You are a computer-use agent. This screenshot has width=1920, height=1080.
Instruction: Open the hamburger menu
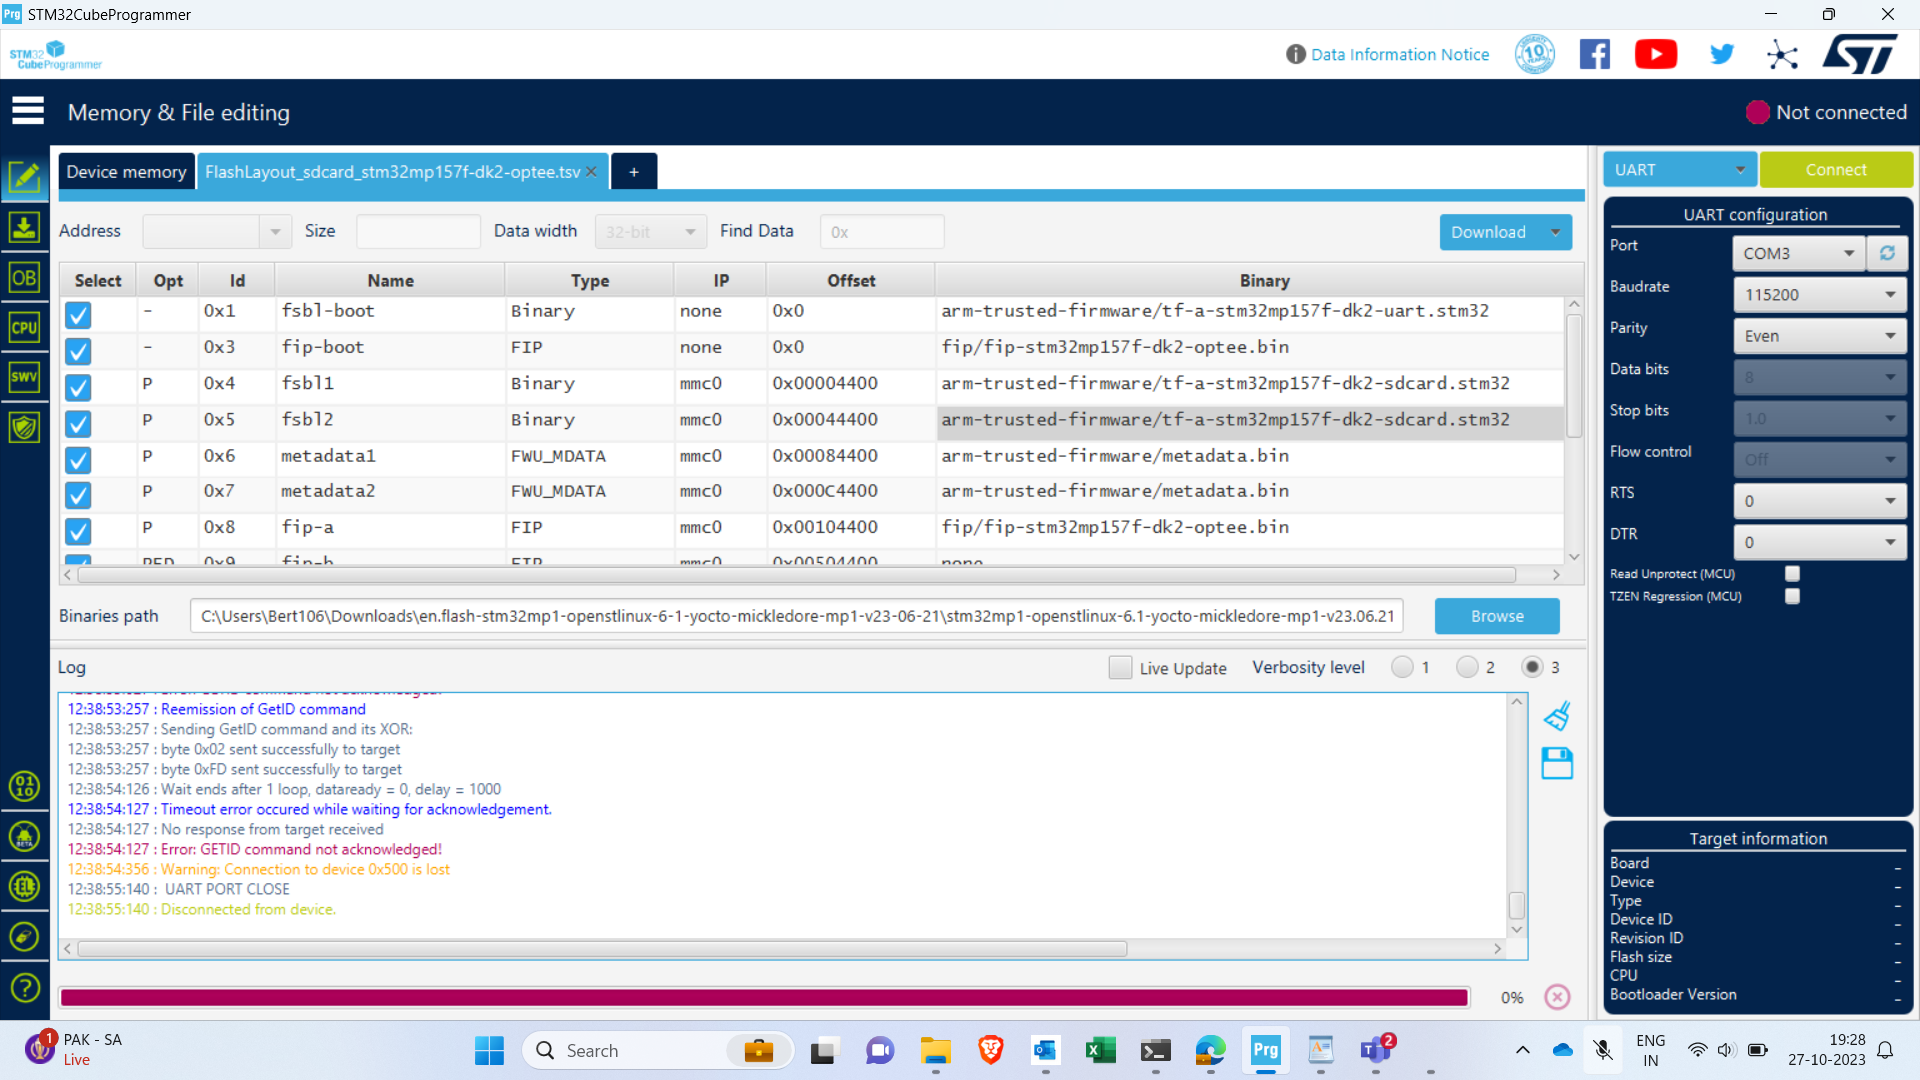[x=28, y=110]
